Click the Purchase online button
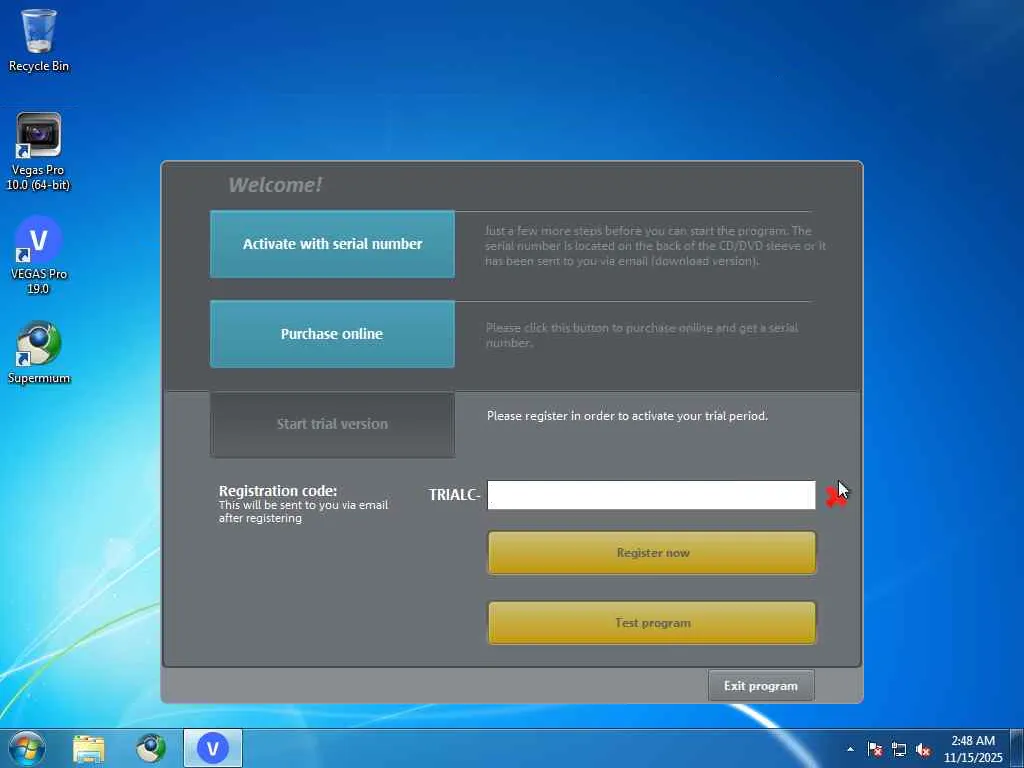 point(332,334)
